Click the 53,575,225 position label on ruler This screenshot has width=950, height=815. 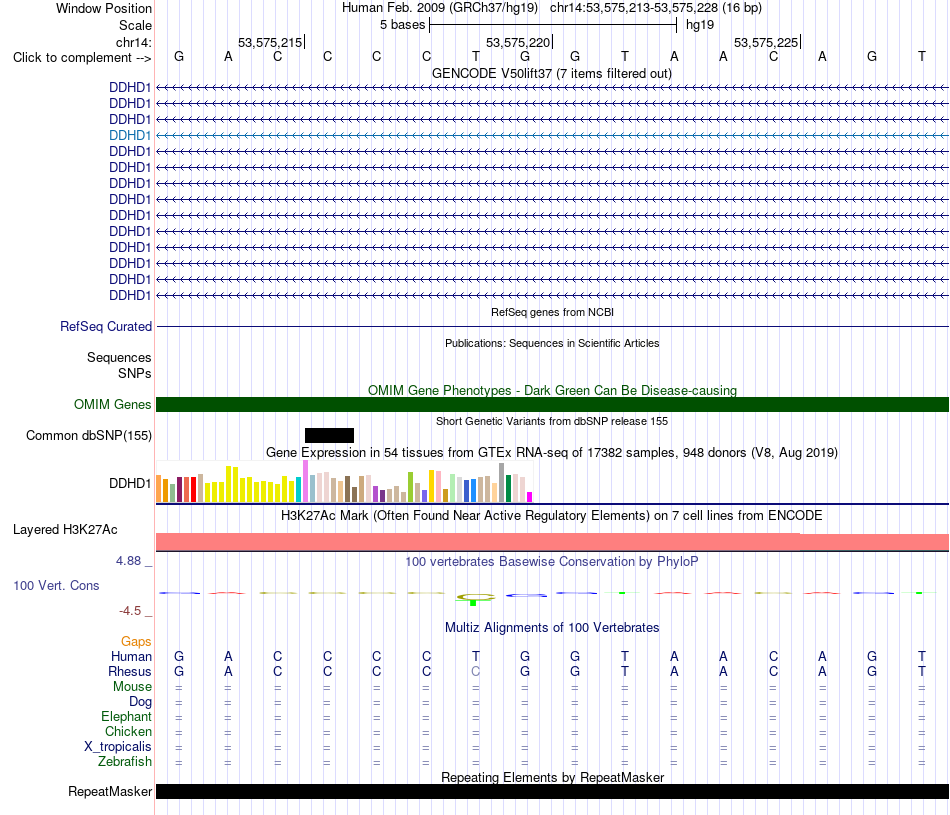coord(766,42)
